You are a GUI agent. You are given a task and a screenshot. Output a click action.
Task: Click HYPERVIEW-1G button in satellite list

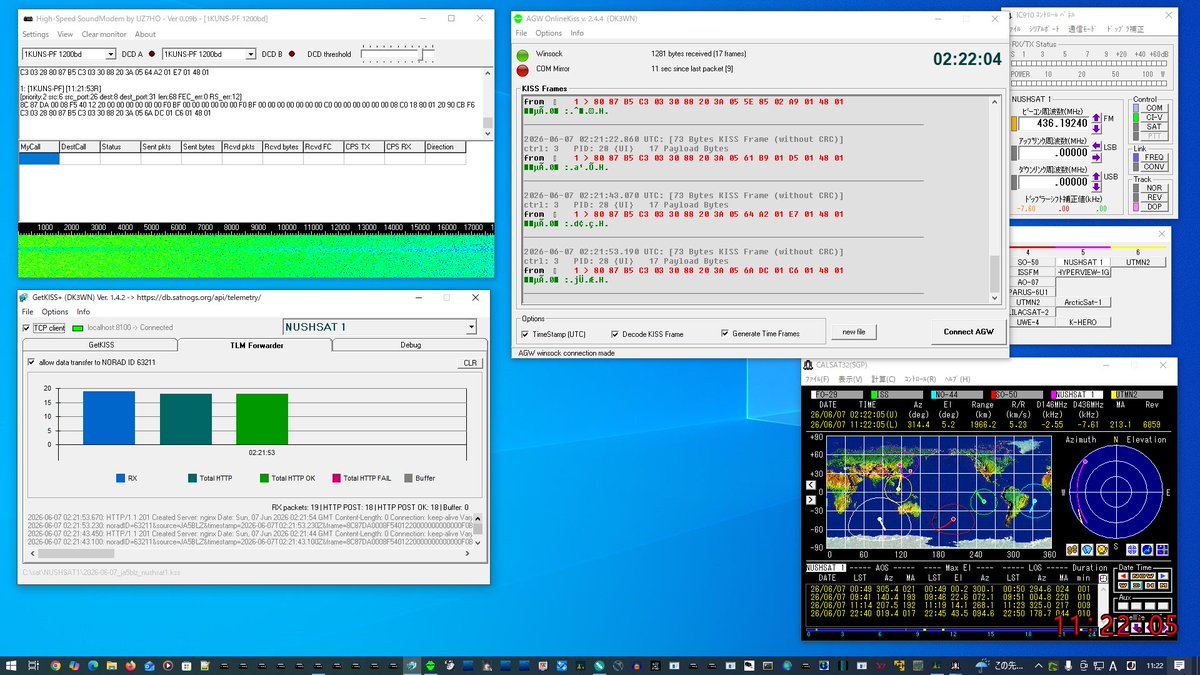point(1084,272)
